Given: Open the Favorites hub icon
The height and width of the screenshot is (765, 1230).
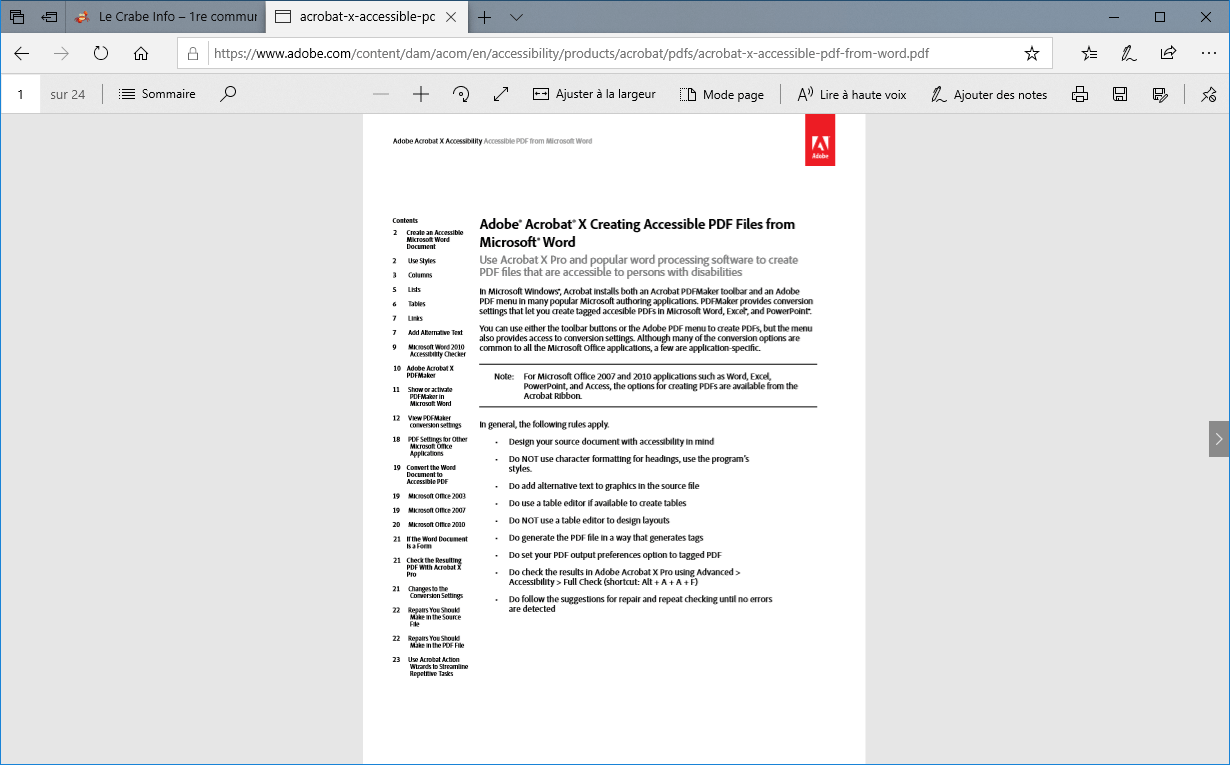Looking at the screenshot, I should tap(1090, 53).
